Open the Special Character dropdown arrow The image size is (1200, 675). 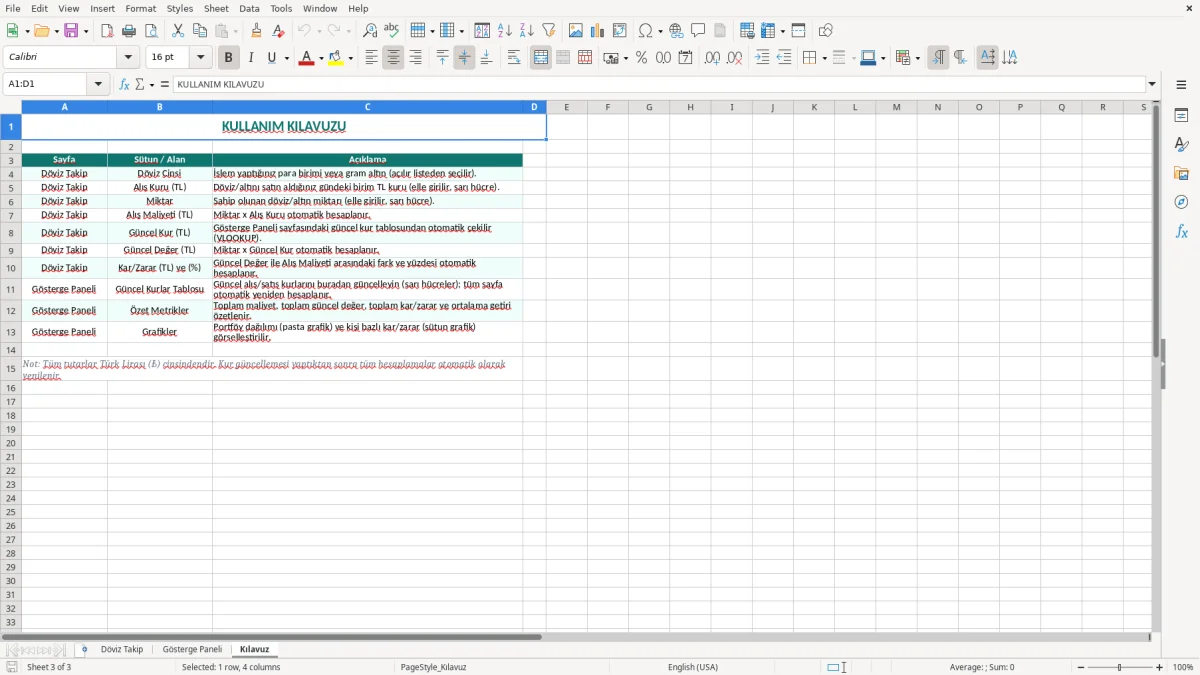point(661,31)
